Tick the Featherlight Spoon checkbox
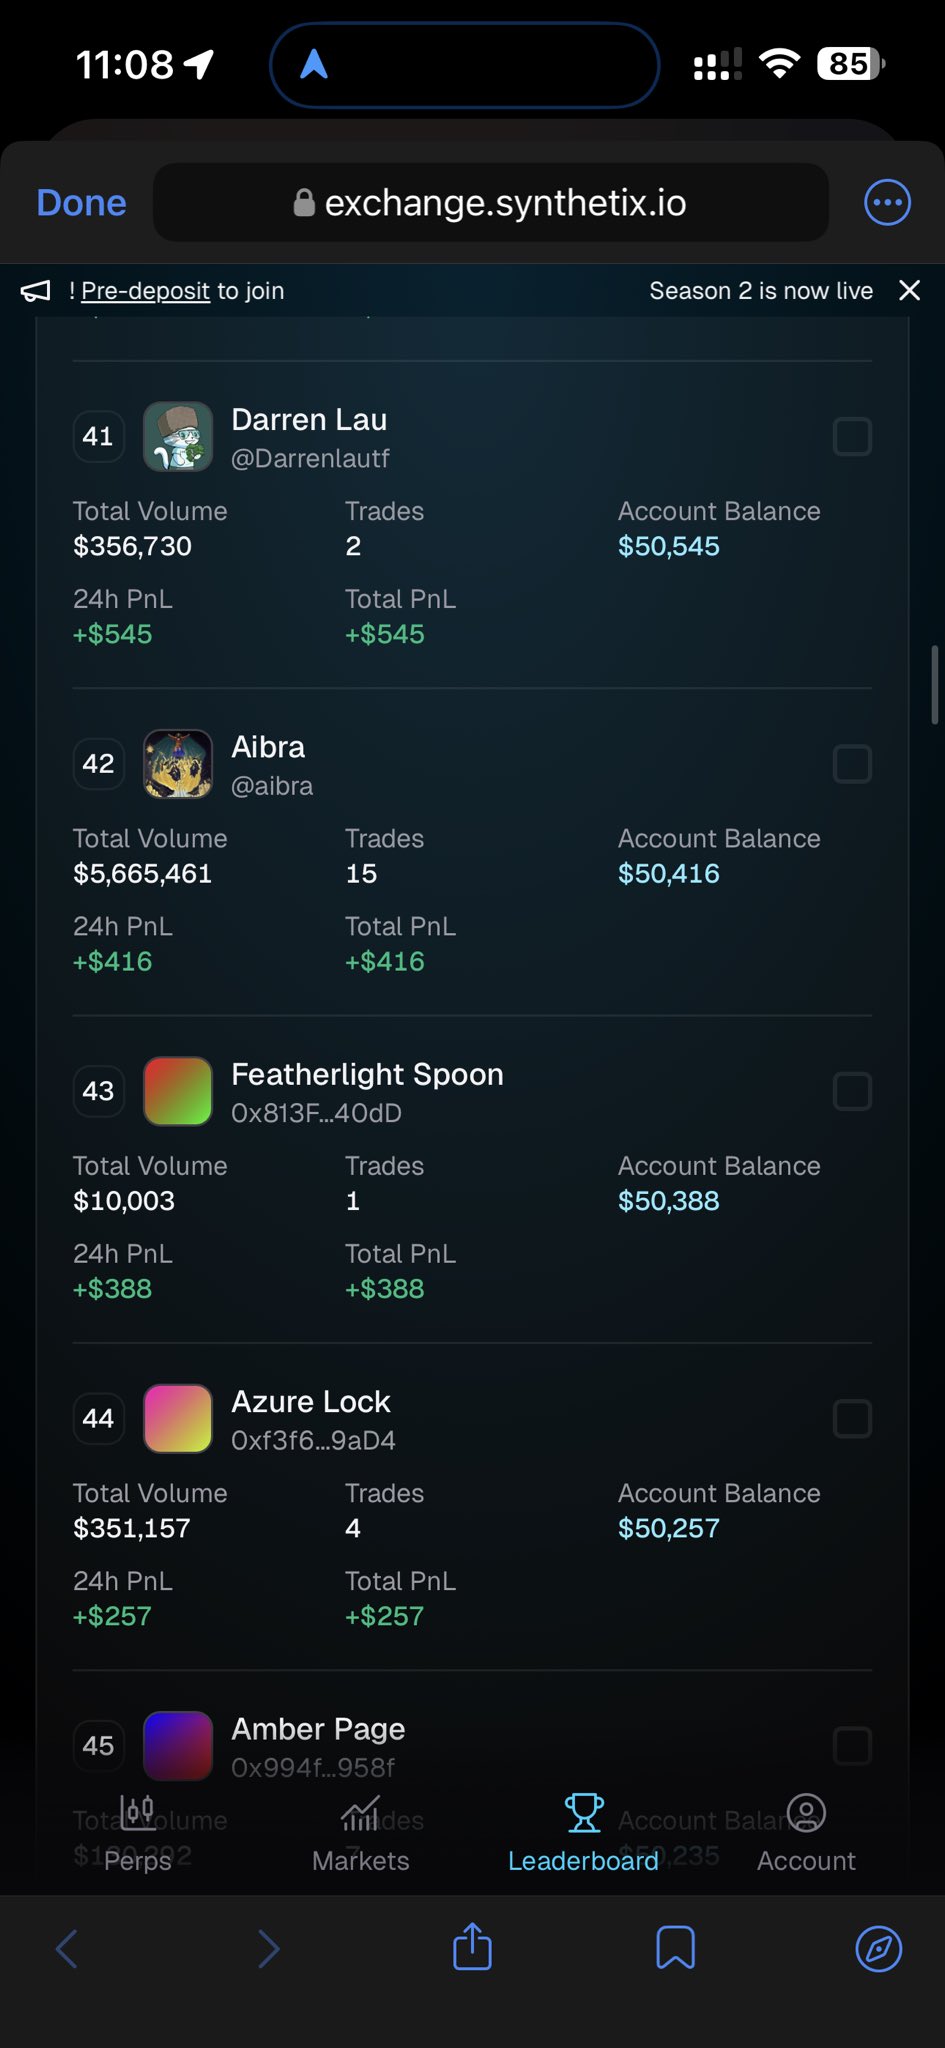This screenshot has width=945, height=2048. pyautogui.click(x=852, y=1091)
